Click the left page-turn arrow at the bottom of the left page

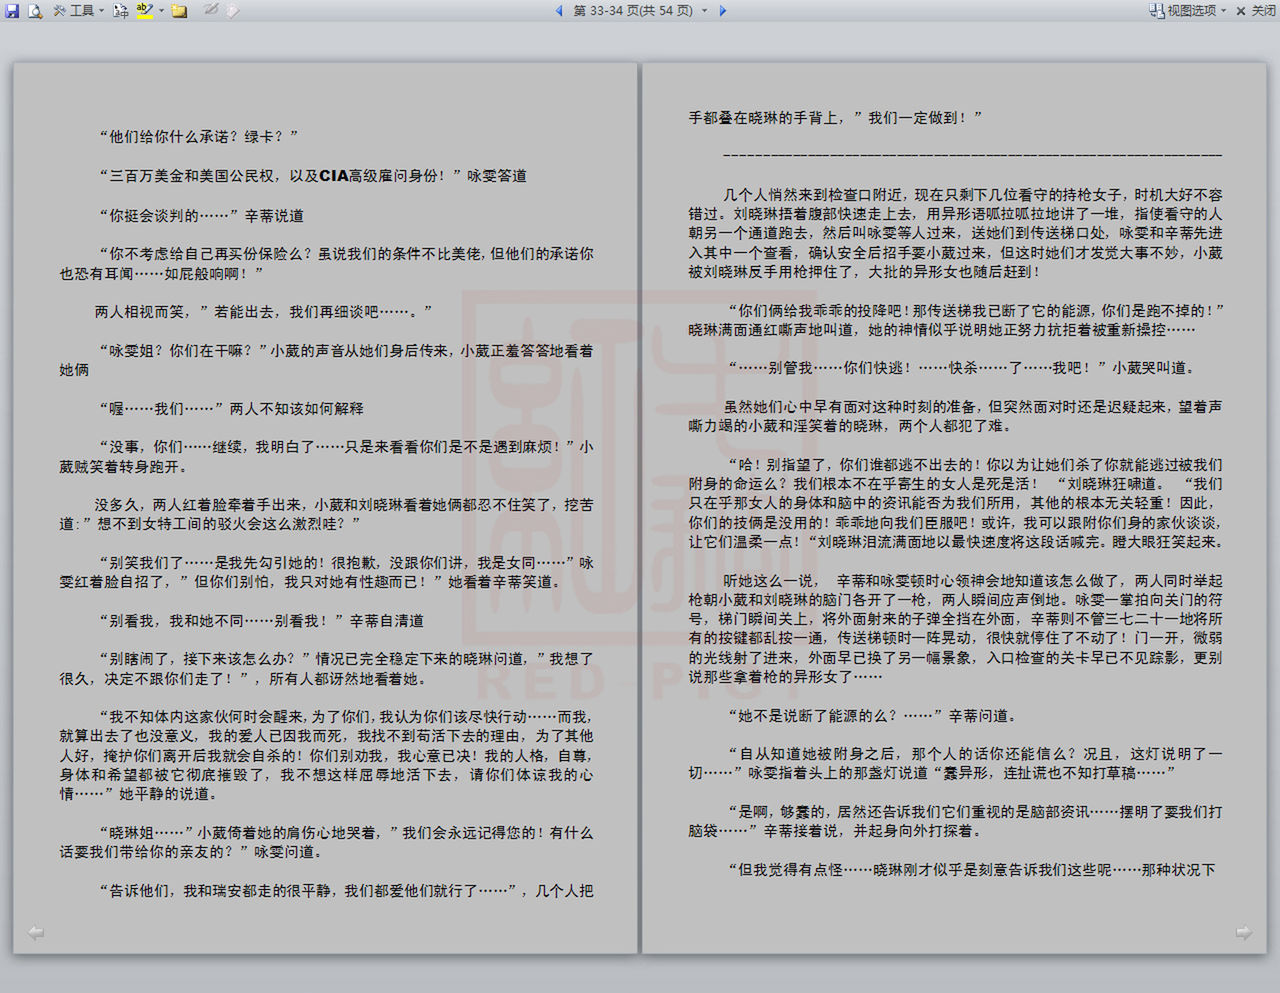(36, 933)
